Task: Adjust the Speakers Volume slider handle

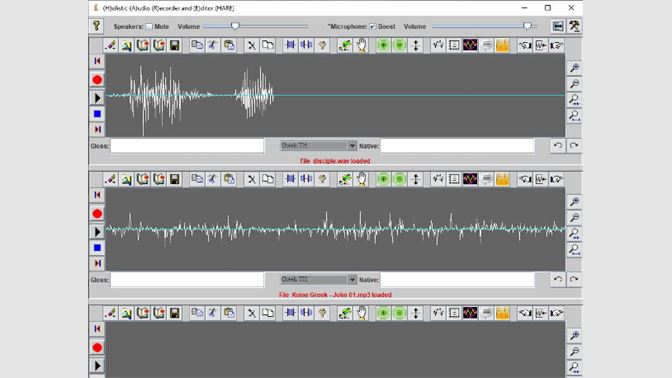Action: point(235,26)
